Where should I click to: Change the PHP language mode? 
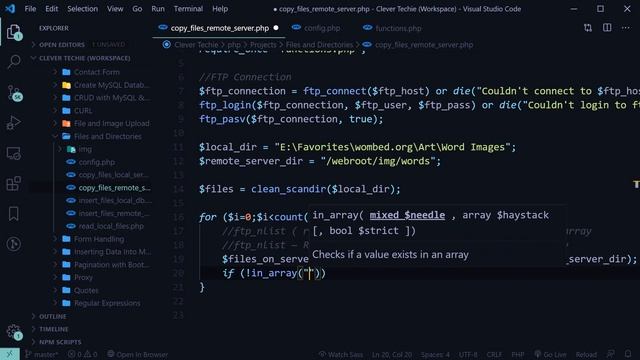coord(518,354)
